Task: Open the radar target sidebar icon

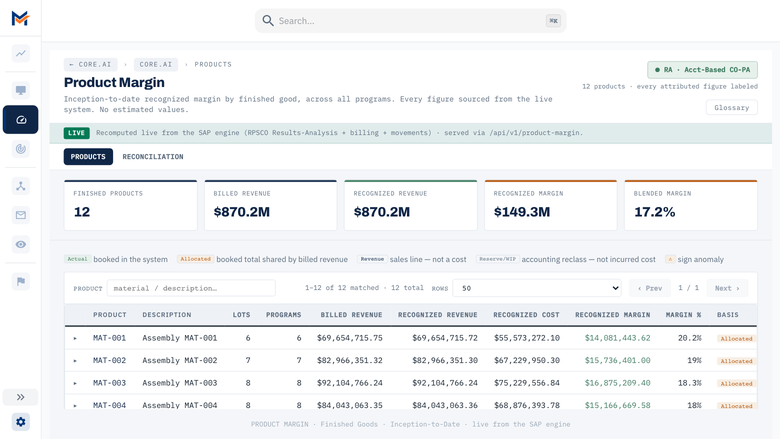Action: (x=20, y=149)
